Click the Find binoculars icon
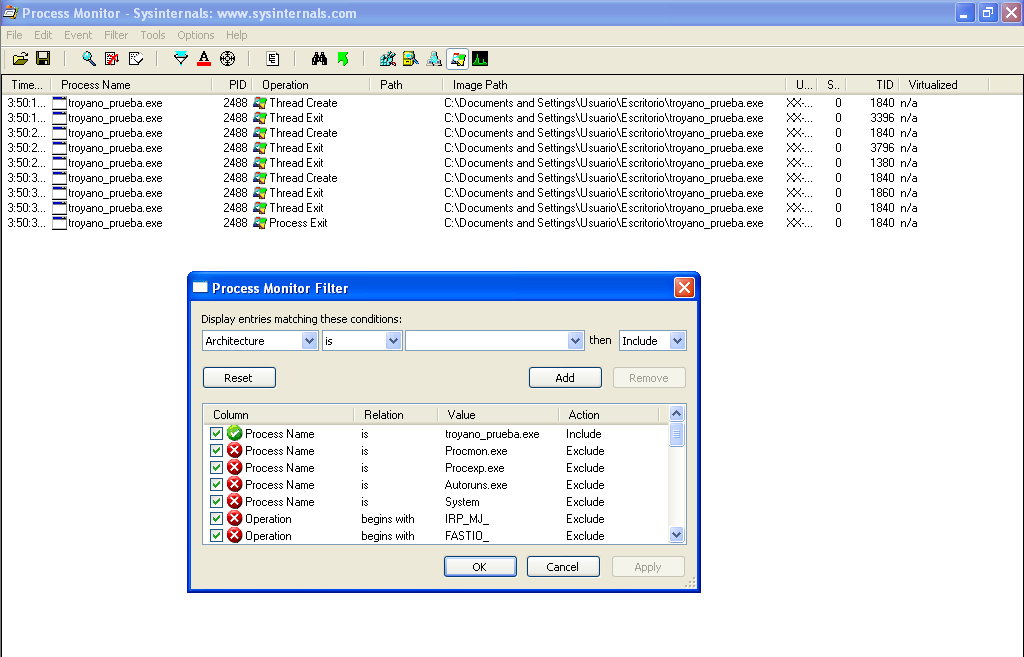The image size is (1024, 657). [x=318, y=58]
